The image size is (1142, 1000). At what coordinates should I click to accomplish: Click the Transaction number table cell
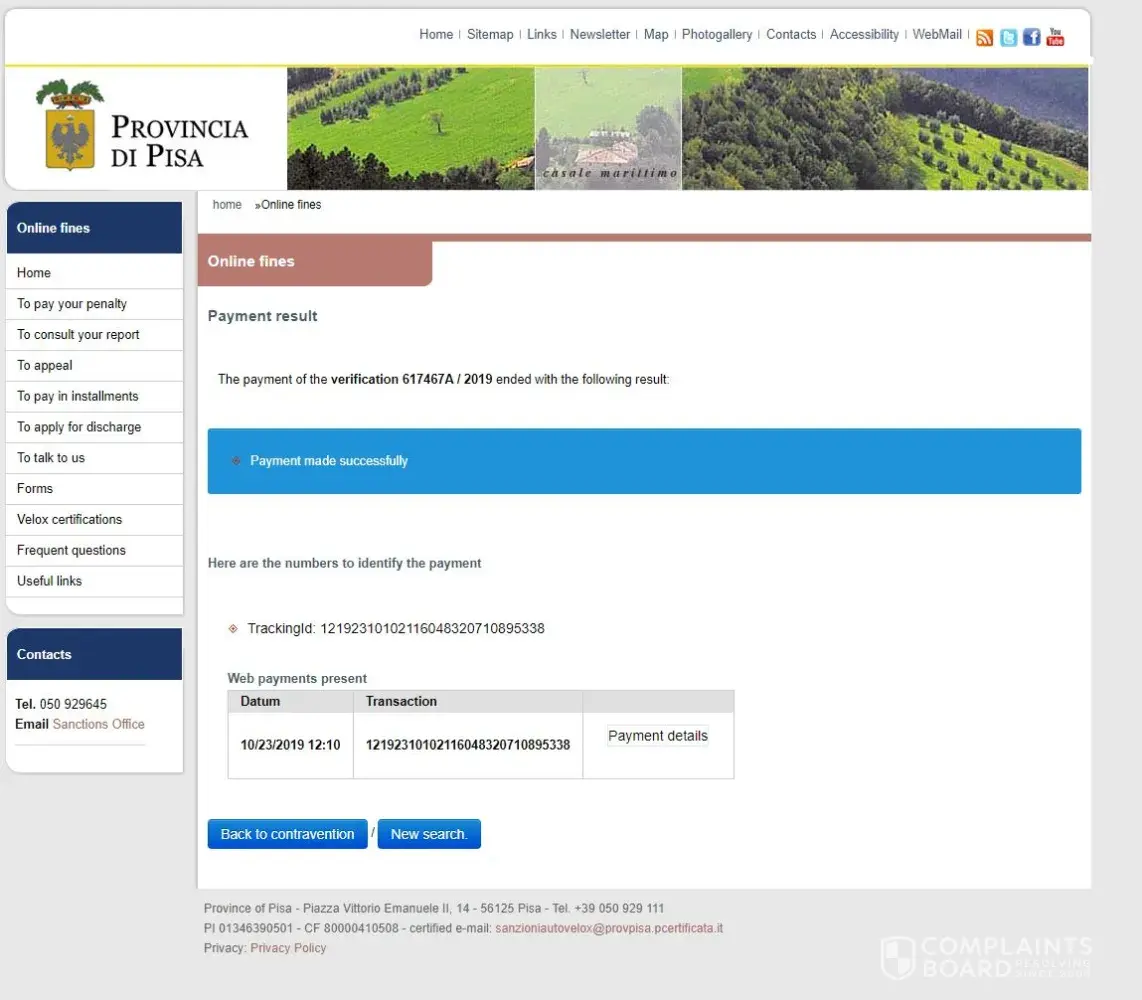click(468, 744)
